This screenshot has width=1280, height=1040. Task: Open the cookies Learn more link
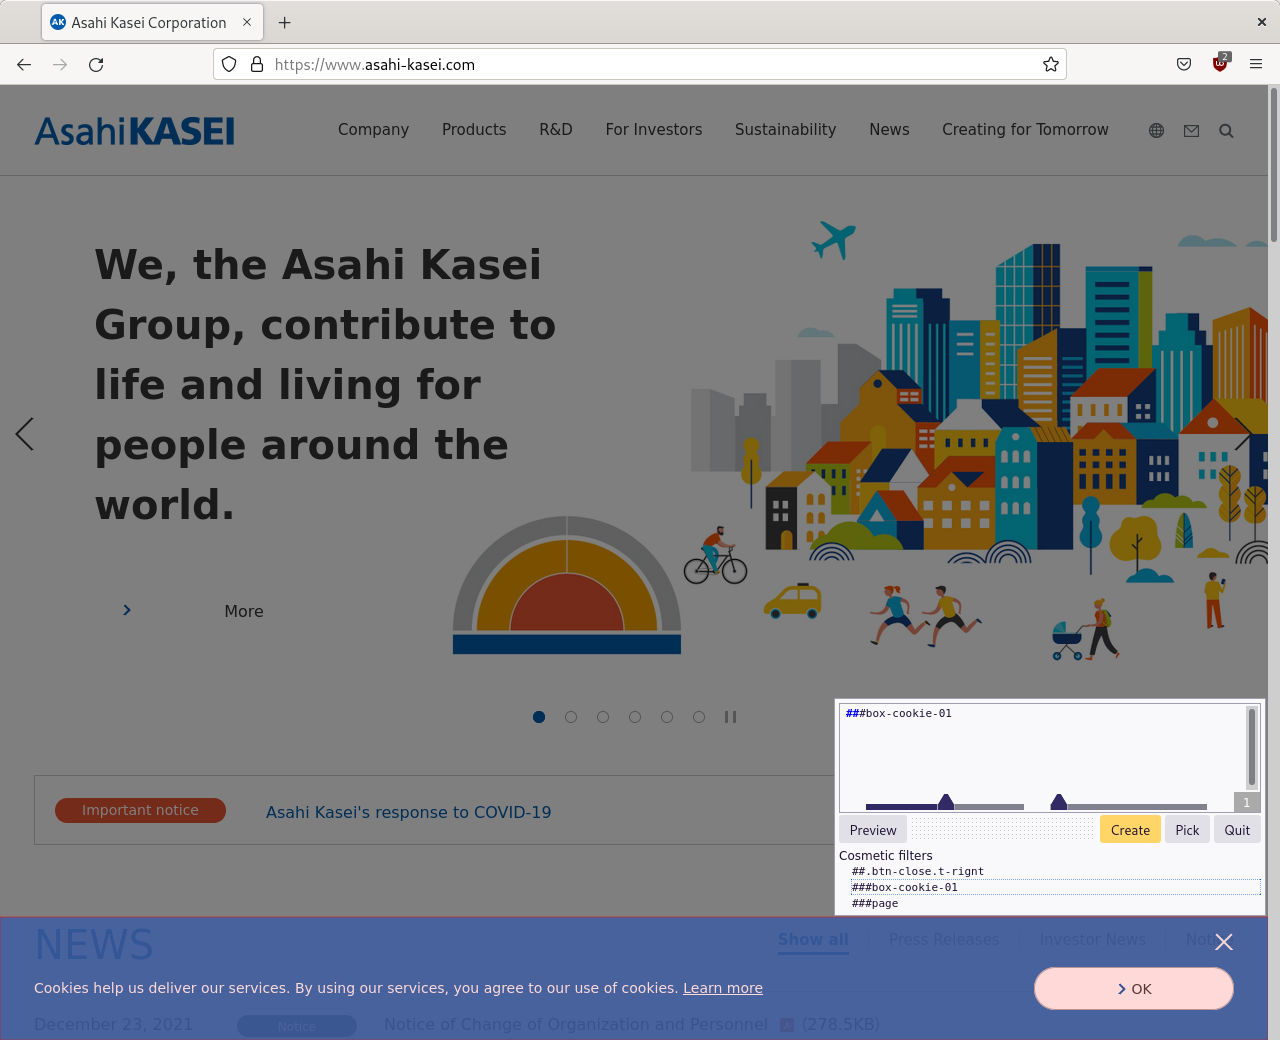coord(722,988)
